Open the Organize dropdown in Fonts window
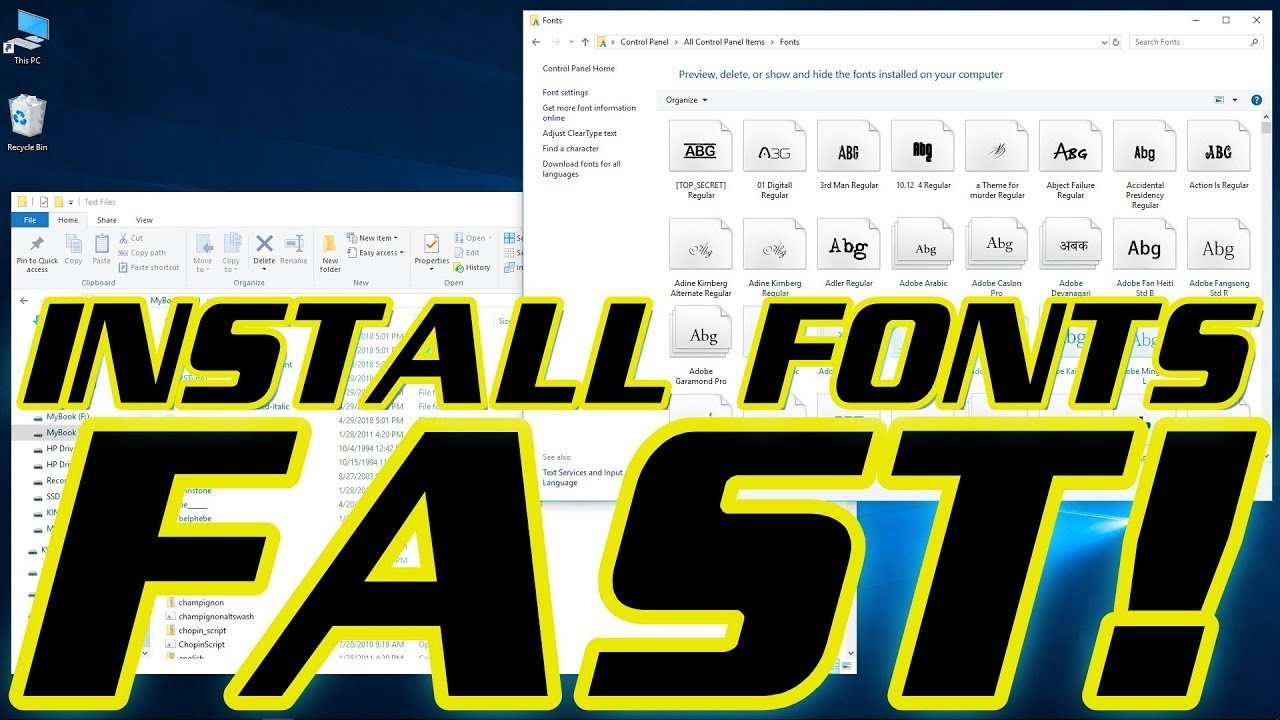This screenshot has height=720, width=1280. (x=686, y=100)
